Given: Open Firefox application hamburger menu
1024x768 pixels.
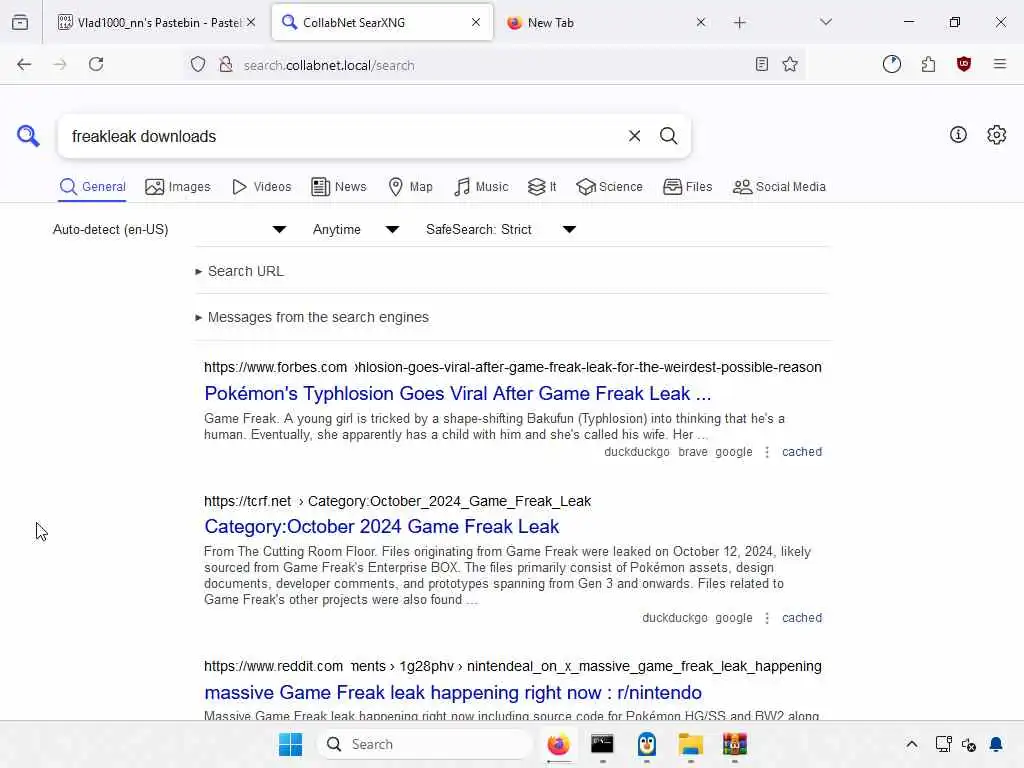Looking at the screenshot, I should [999, 64].
